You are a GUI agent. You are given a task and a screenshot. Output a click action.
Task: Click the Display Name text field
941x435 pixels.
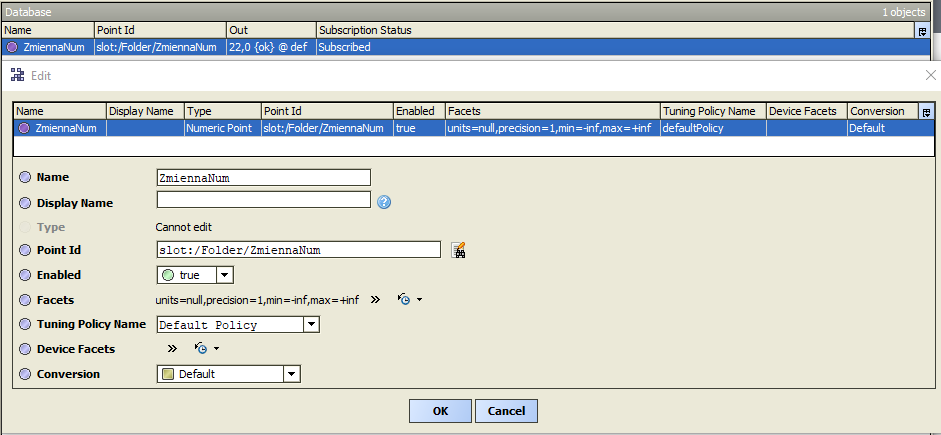[x=263, y=200]
